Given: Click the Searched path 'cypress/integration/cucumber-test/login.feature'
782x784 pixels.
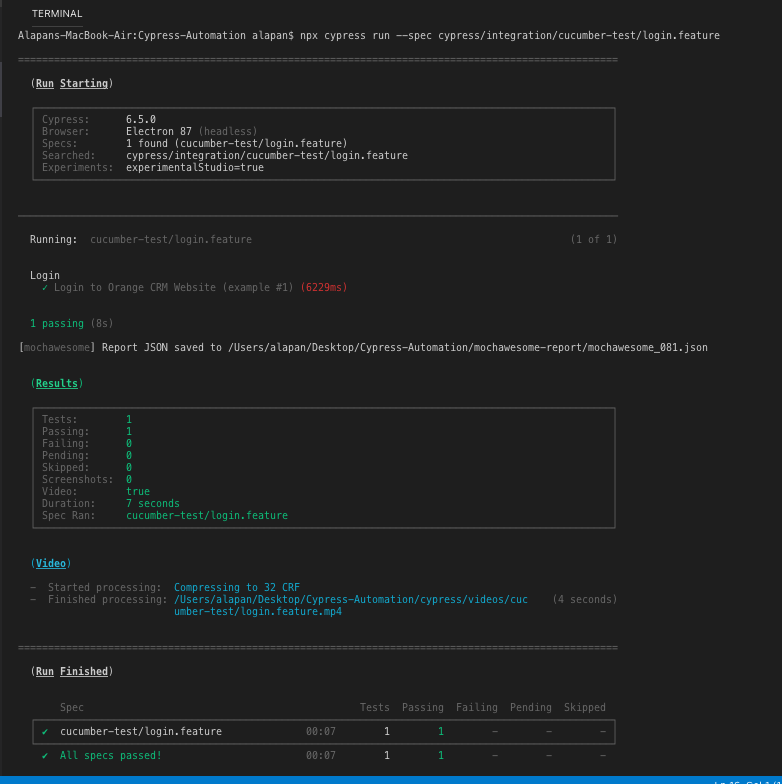Looking at the screenshot, I should coord(266,156).
